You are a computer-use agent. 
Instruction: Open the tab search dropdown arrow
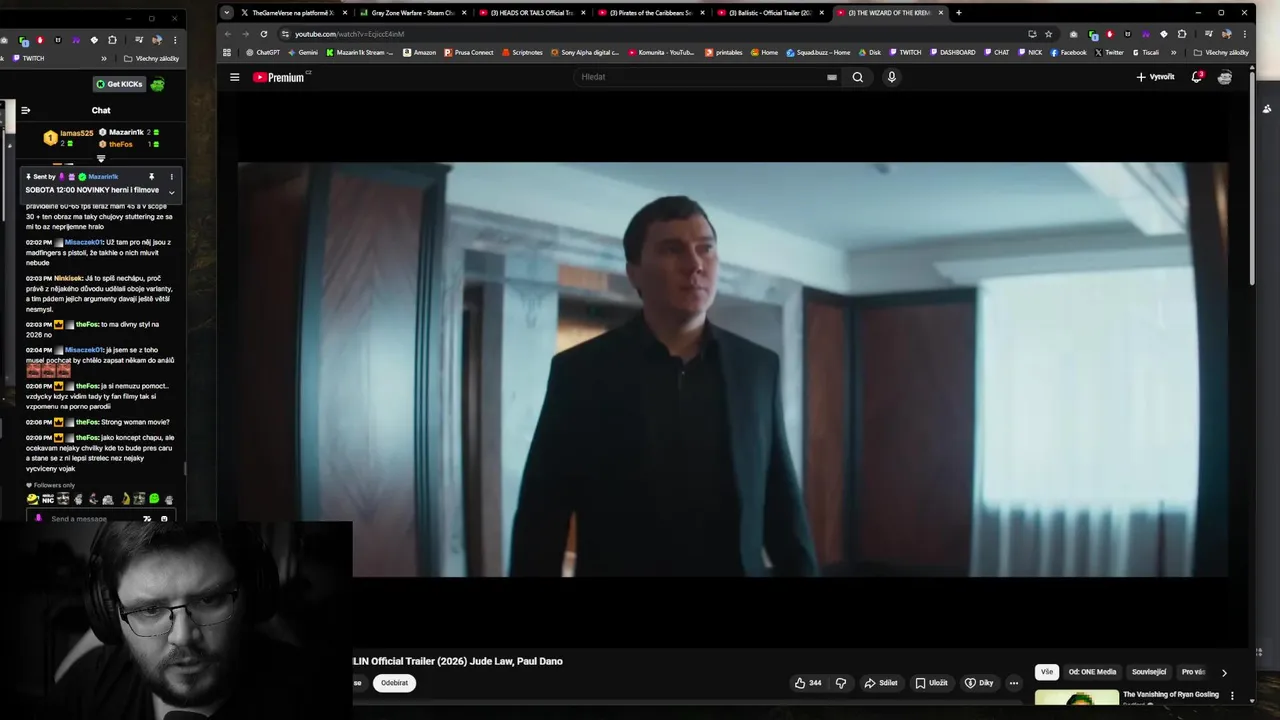(227, 13)
